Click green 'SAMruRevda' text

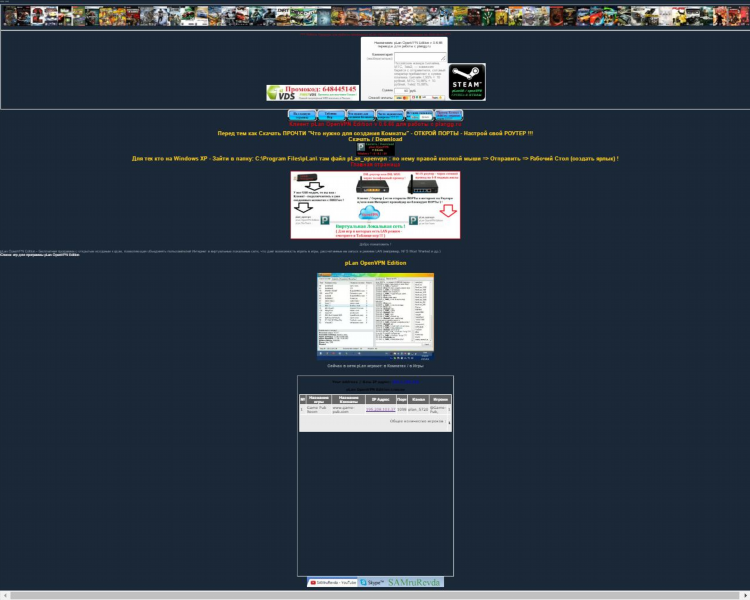point(414,582)
